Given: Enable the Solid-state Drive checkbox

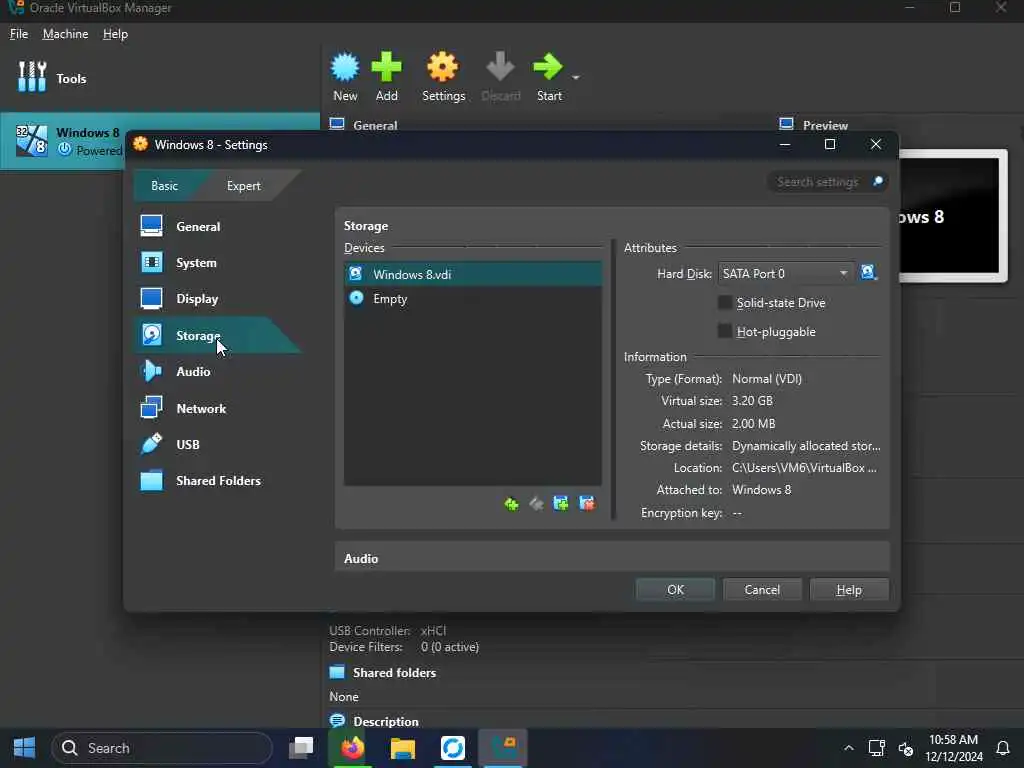Looking at the screenshot, I should click(725, 302).
